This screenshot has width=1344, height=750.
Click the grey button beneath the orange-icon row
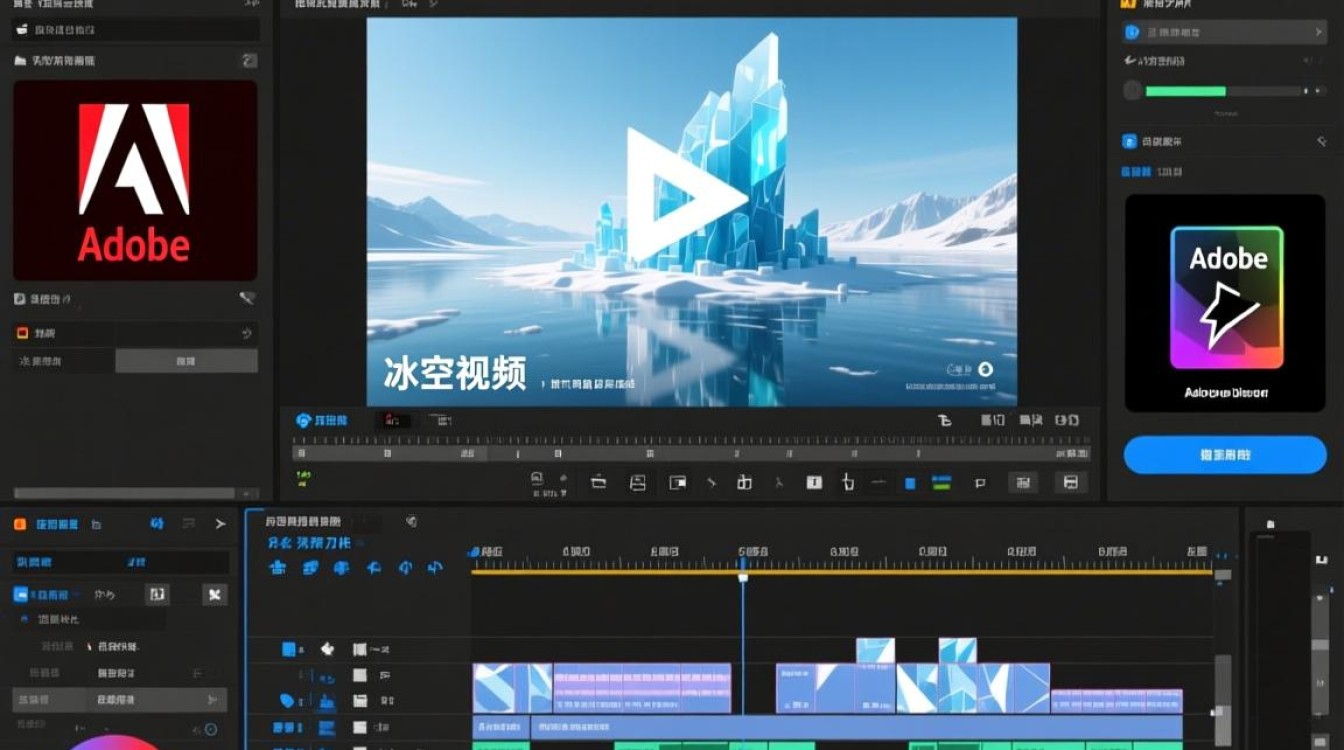(x=186, y=361)
